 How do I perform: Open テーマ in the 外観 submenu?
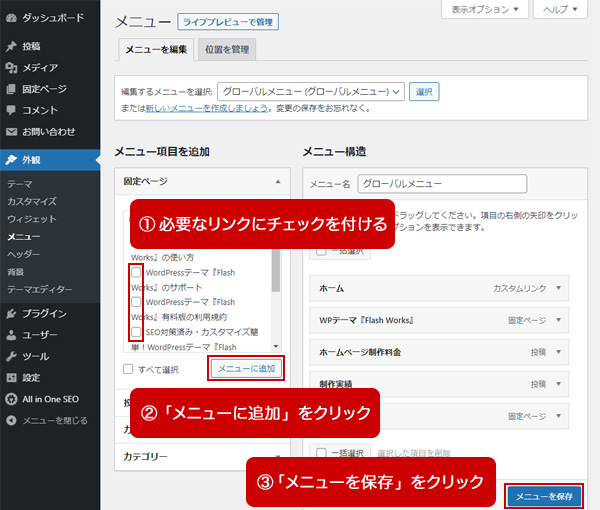click(x=20, y=184)
